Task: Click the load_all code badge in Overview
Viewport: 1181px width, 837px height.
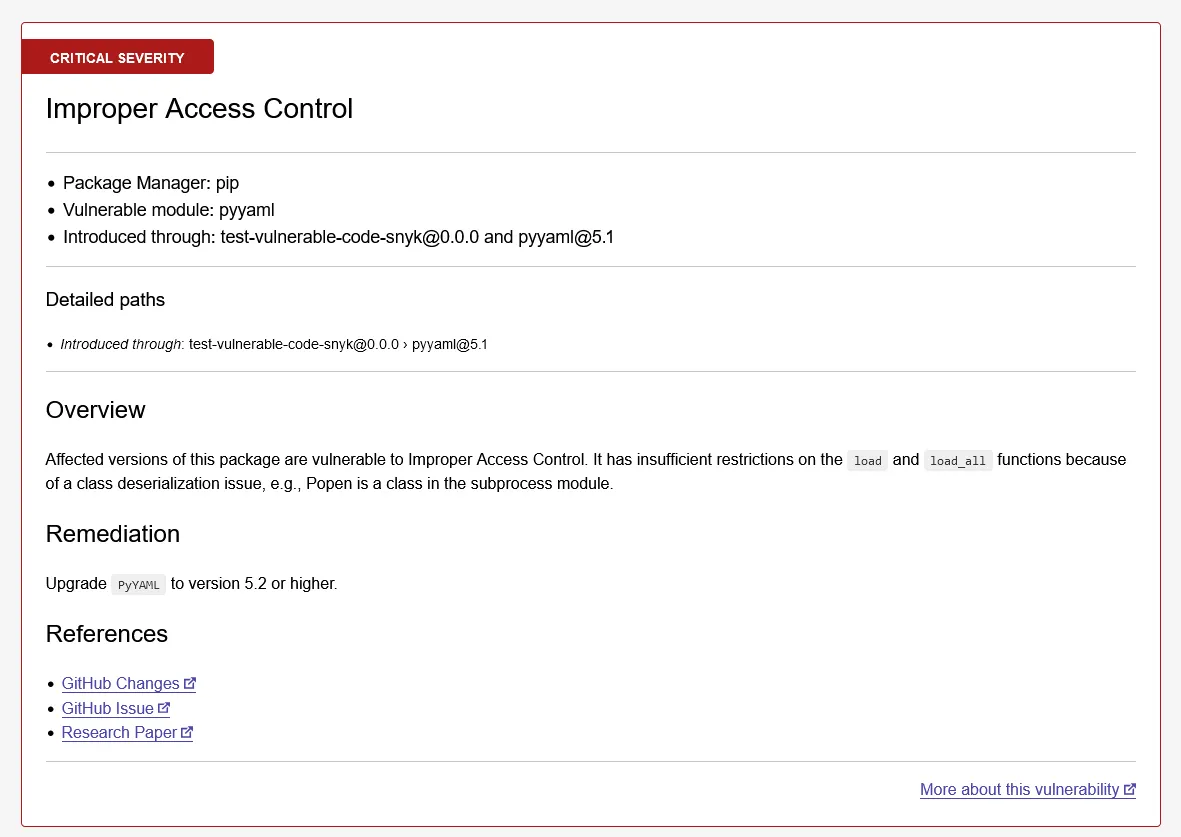Action: pos(958,461)
